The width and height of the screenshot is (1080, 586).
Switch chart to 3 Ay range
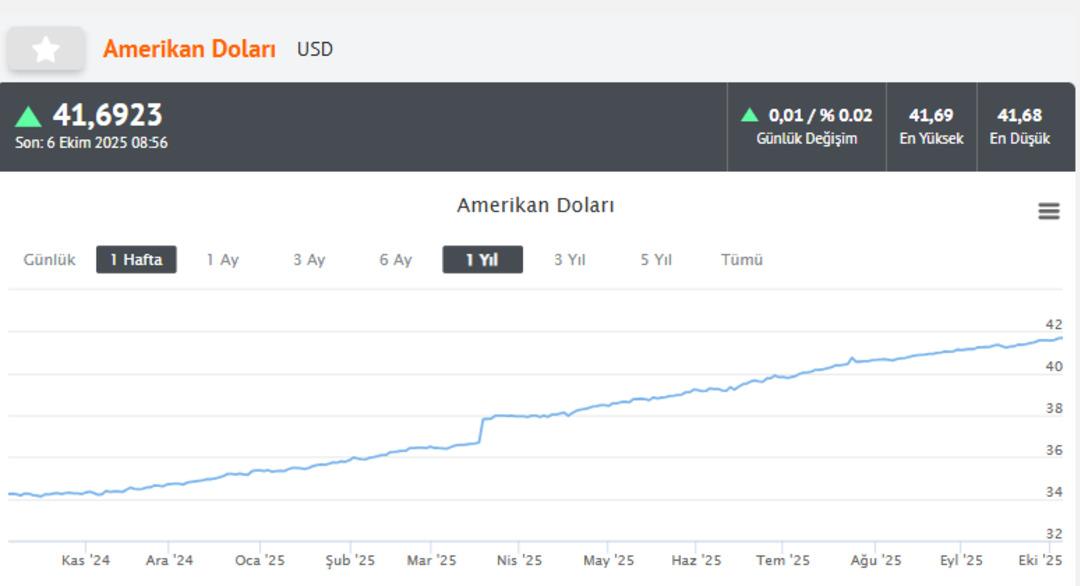(x=309, y=260)
